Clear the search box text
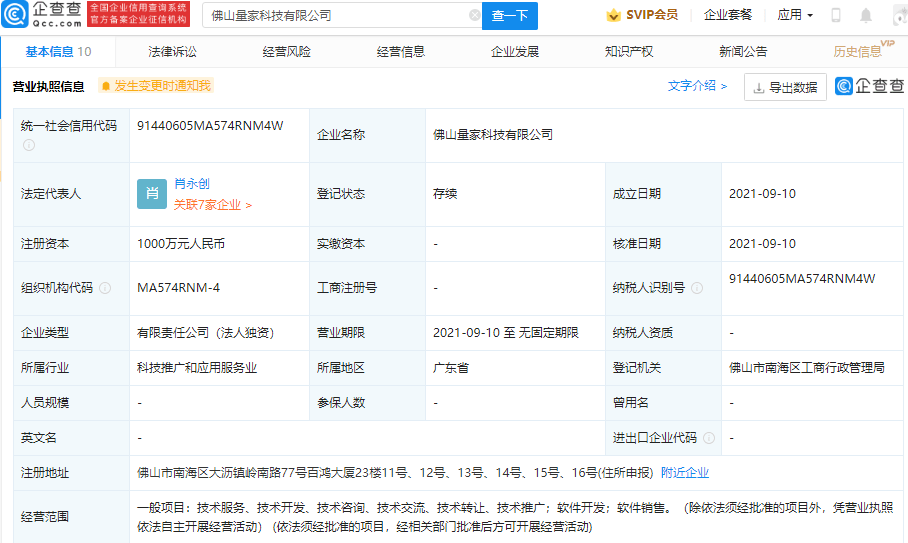This screenshot has height=543, width=908. click(474, 16)
